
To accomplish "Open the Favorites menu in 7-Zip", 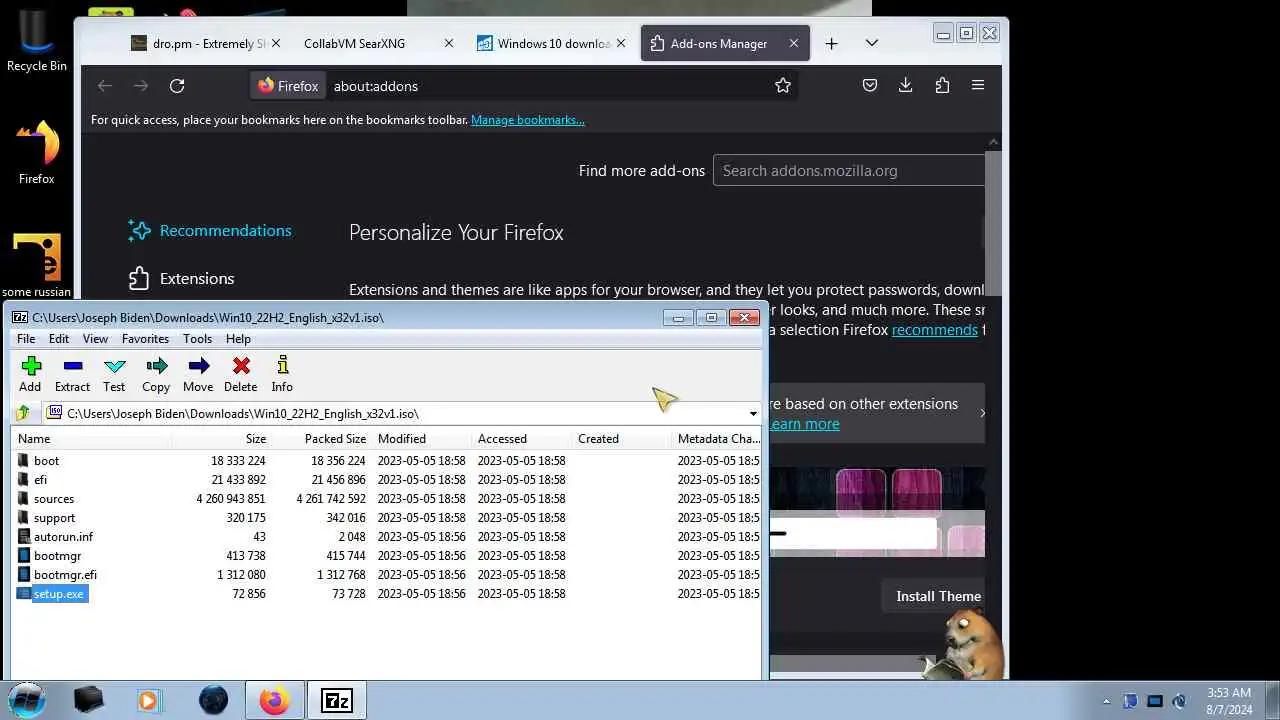I will (145, 339).
